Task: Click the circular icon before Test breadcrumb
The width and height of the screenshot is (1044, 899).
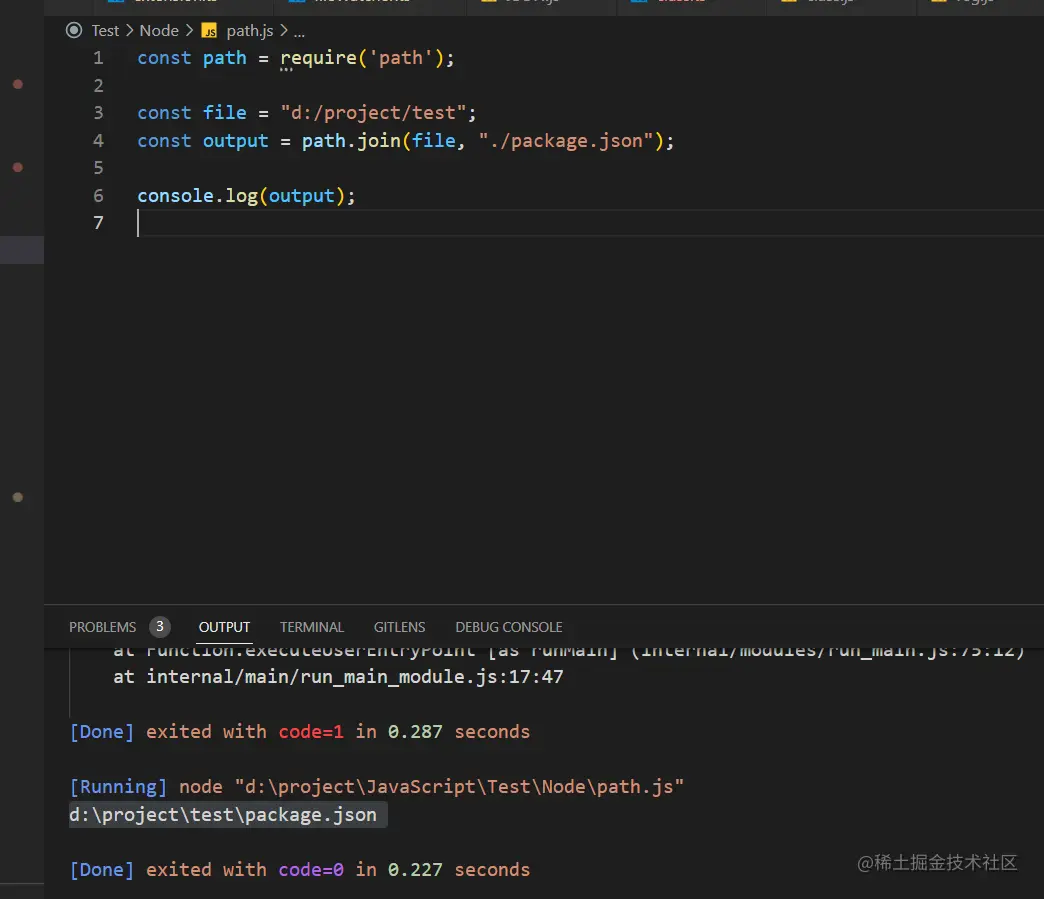Action: 74,30
